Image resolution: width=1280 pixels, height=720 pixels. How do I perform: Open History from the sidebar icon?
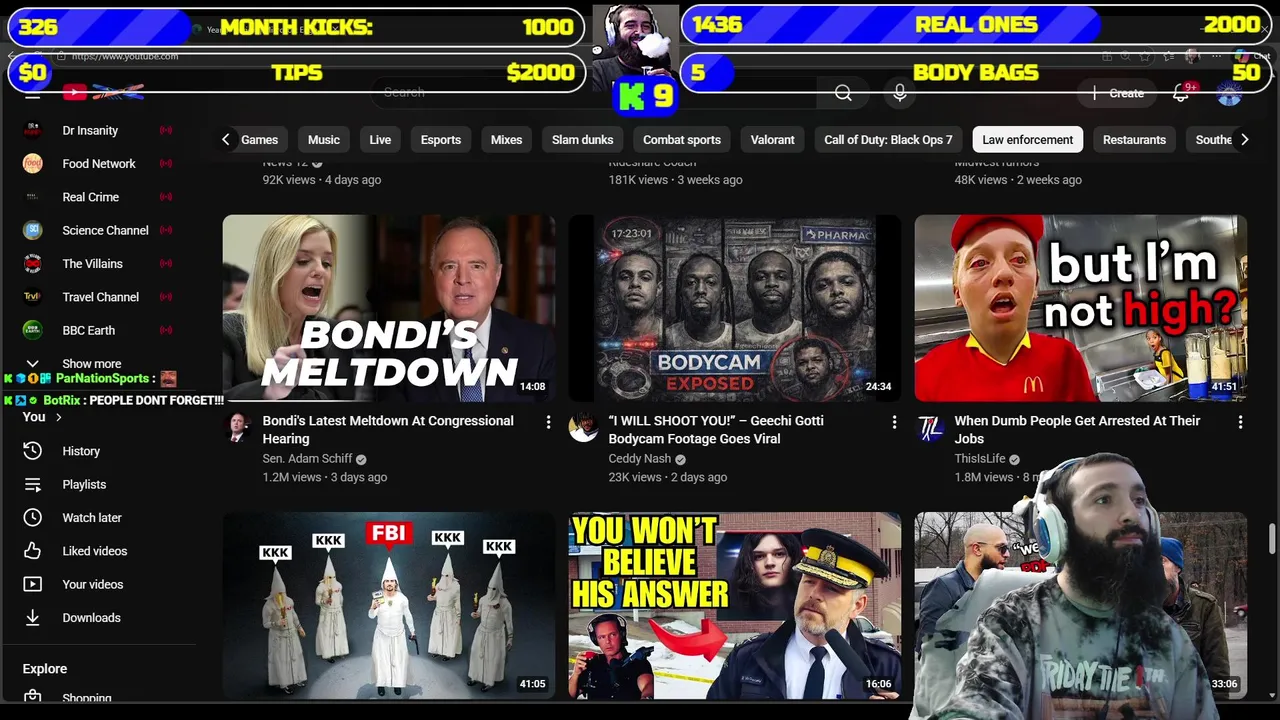(32, 451)
